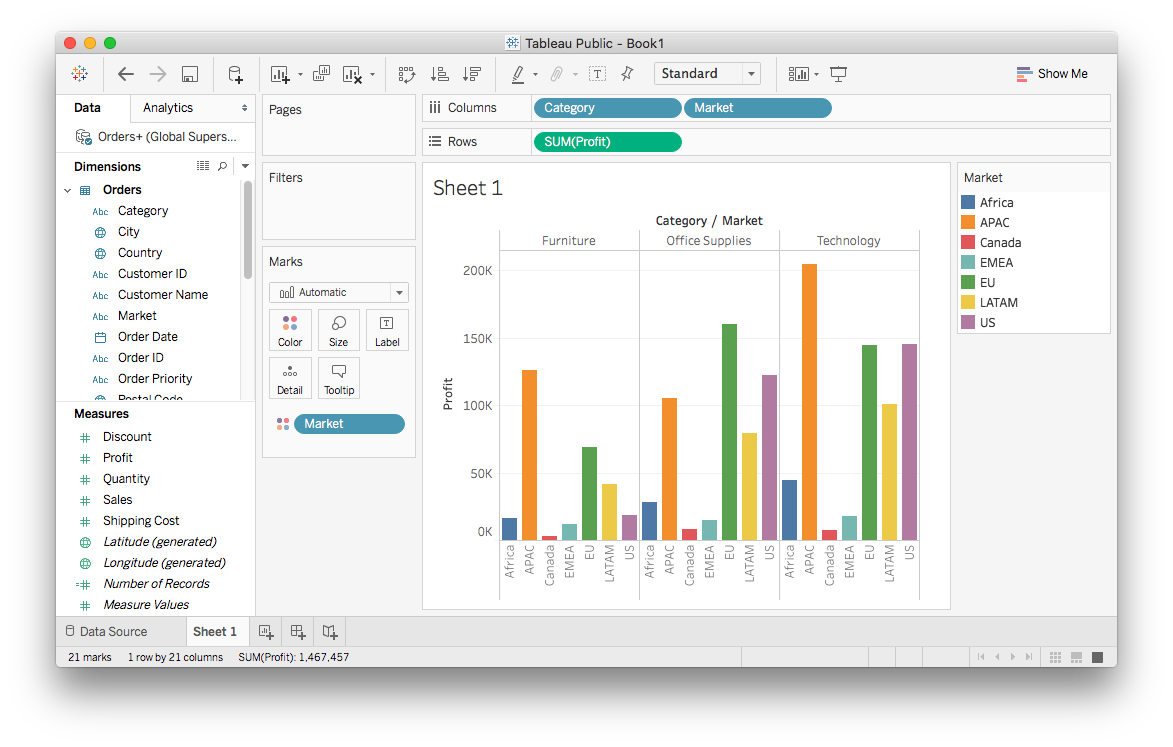Click the APAC orange legend swatch

point(968,222)
